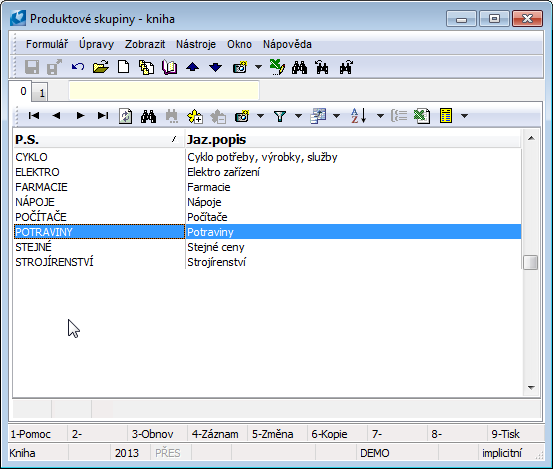Click the camera icon in top toolbar

[x=240, y=67]
